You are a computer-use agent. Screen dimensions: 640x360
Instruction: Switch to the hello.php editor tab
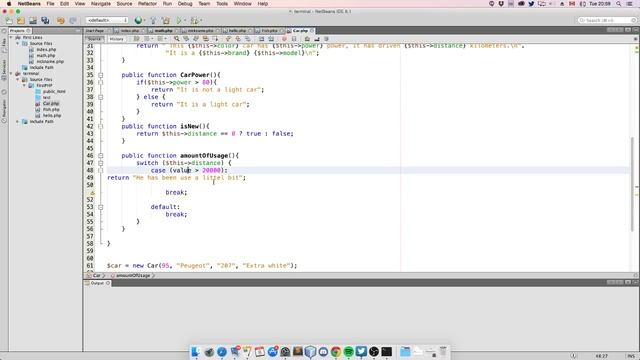tap(237, 31)
